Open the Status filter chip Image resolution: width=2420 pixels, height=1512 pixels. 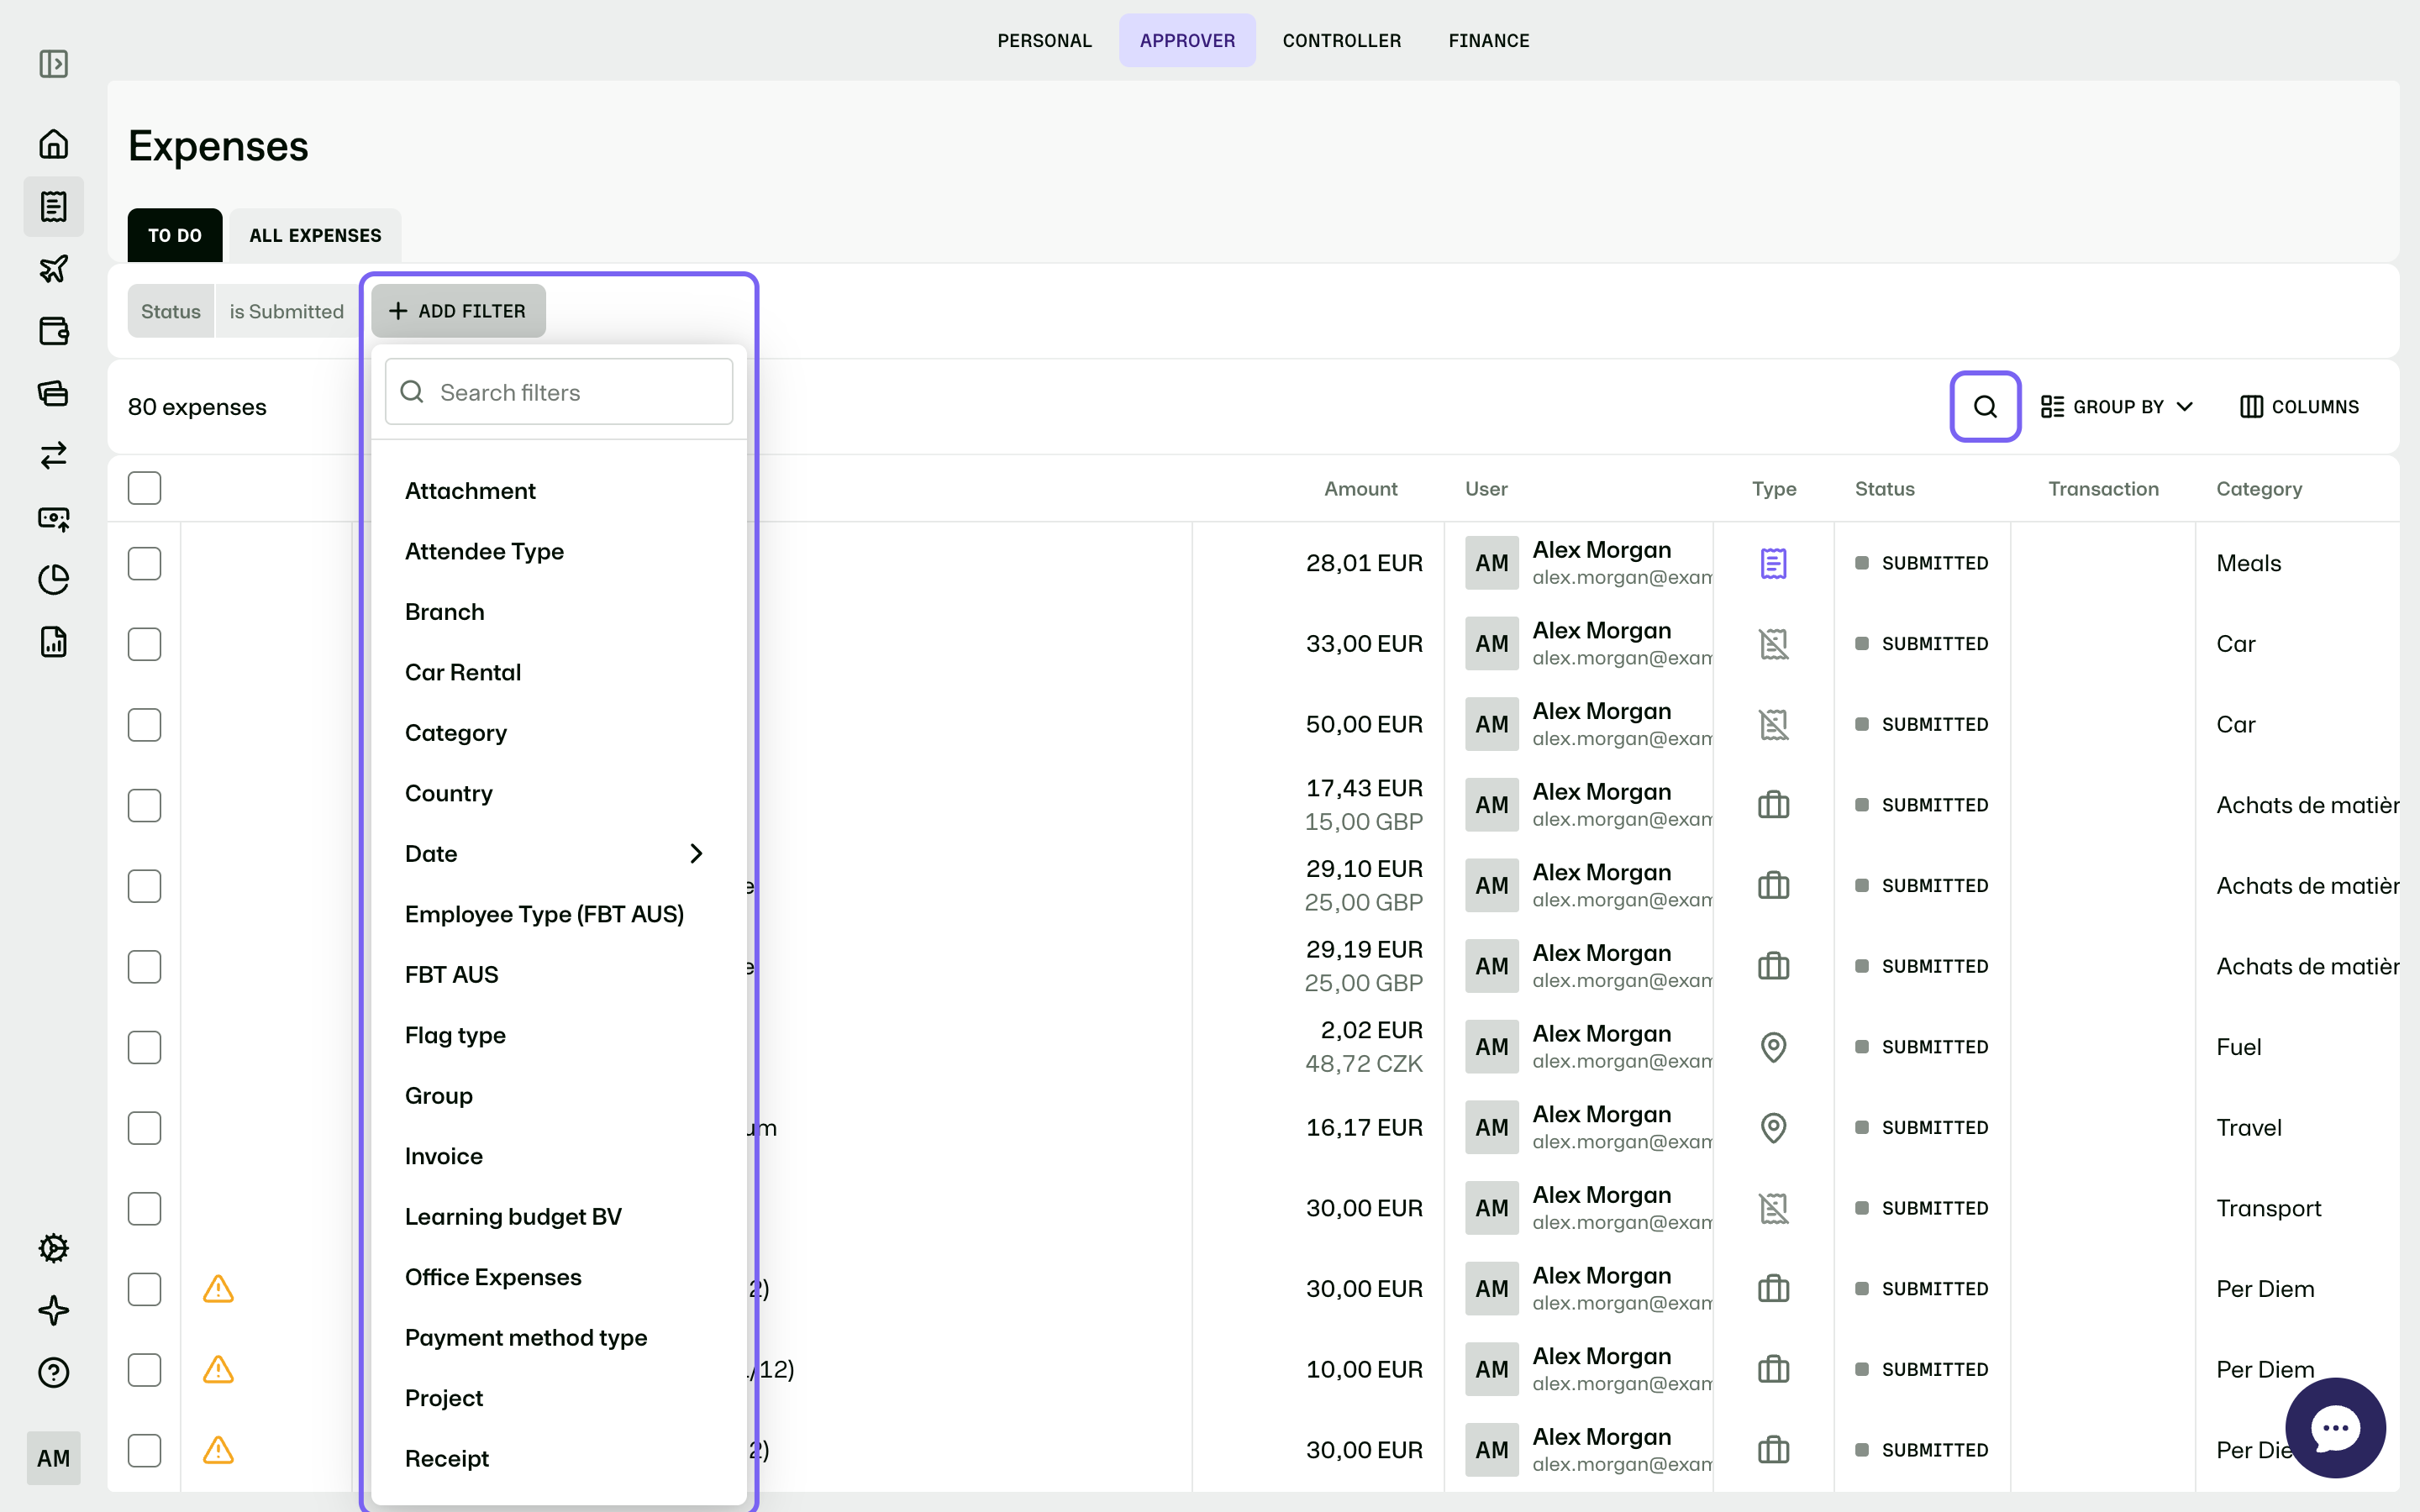click(x=171, y=311)
